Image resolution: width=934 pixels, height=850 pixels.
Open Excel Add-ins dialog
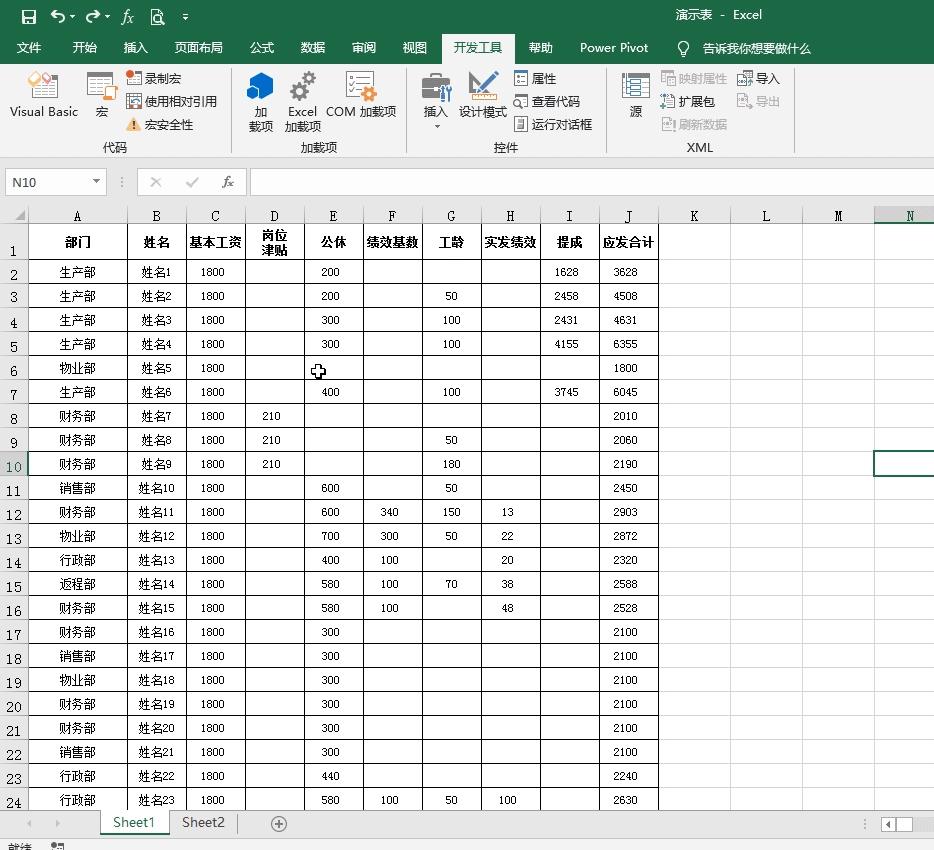point(302,101)
